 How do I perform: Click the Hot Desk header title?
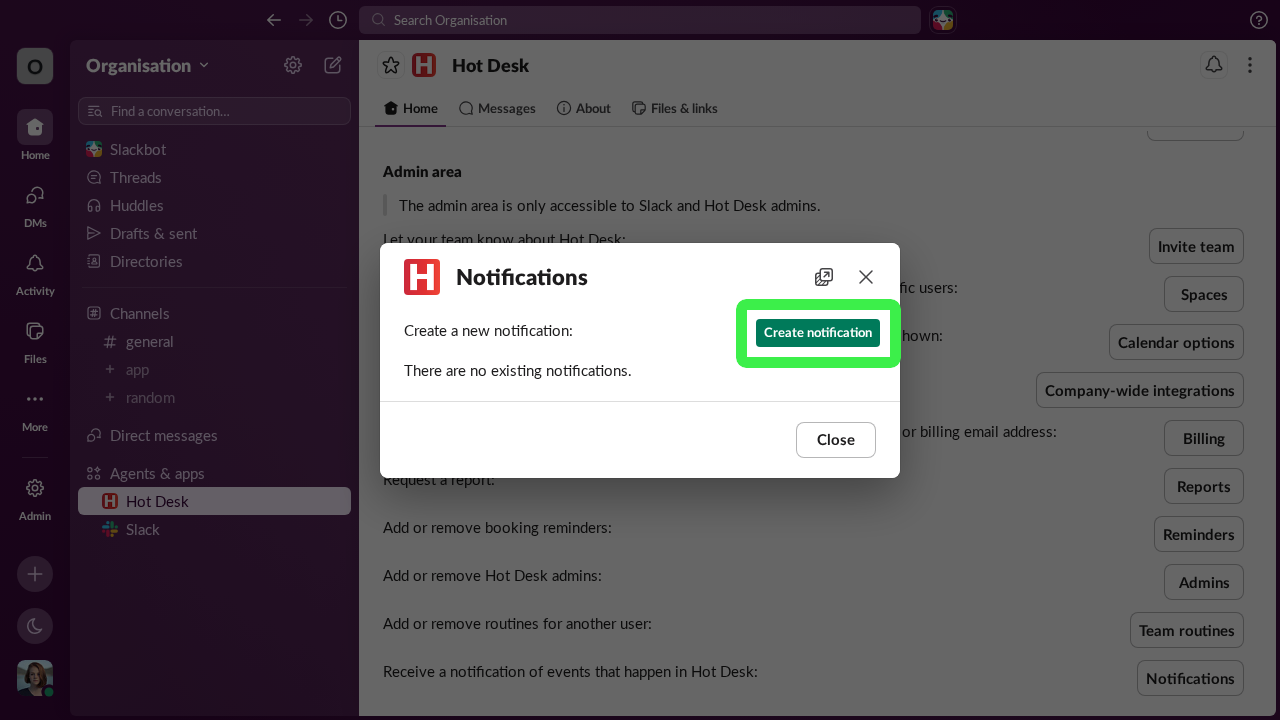pyautogui.click(x=490, y=65)
